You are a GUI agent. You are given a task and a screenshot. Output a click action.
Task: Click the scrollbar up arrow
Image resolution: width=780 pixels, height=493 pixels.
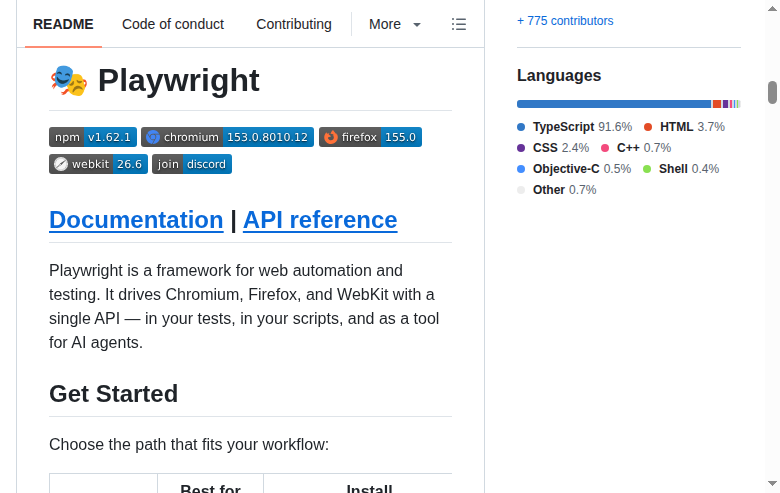click(772, 9)
